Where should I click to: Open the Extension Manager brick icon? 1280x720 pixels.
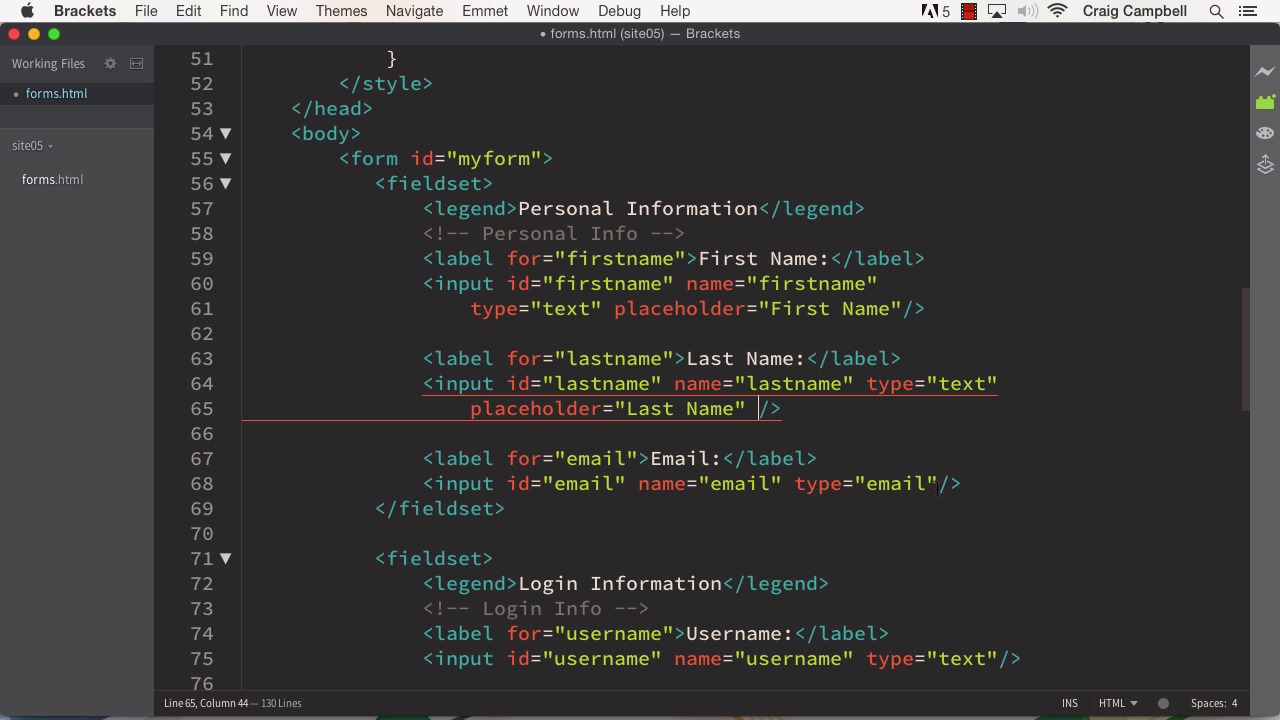tap(1265, 102)
